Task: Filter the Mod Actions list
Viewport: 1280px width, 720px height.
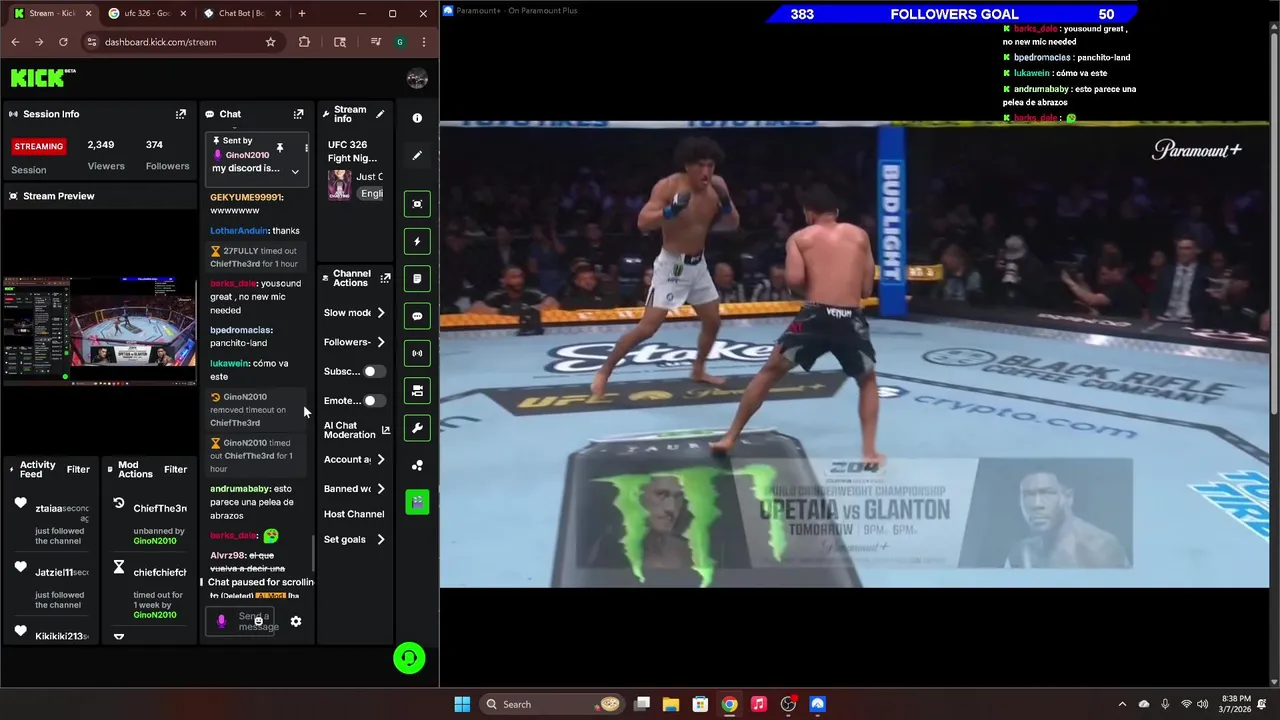Action: 175,469
